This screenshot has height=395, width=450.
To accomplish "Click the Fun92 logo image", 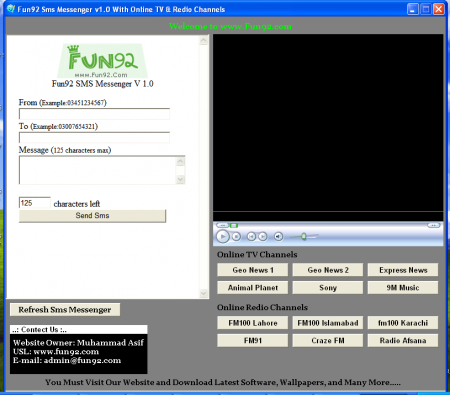I will click(102, 61).
